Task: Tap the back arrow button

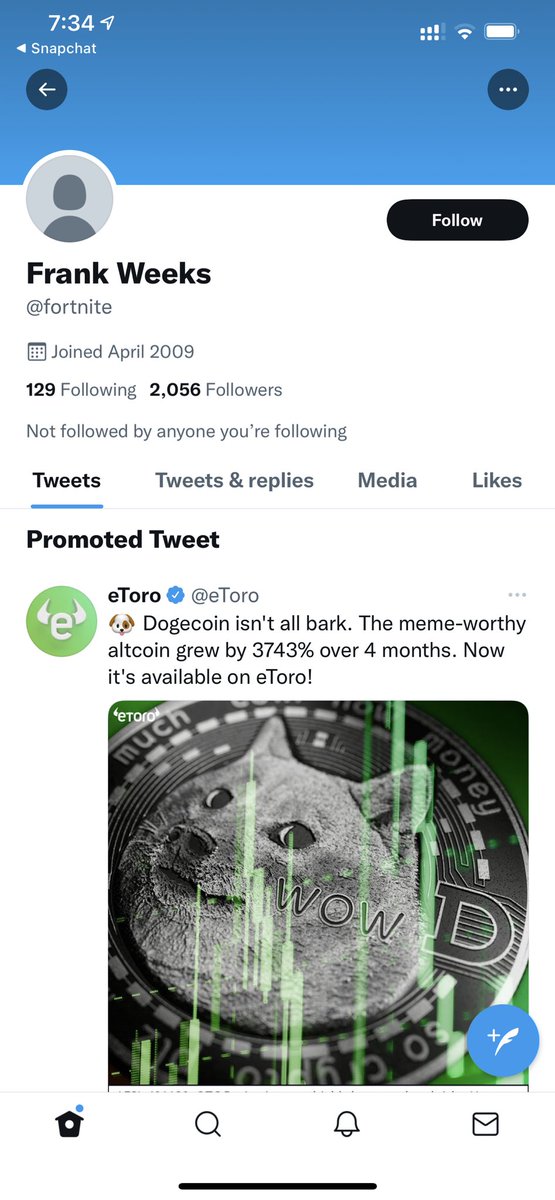Action: tap(47, 90)
